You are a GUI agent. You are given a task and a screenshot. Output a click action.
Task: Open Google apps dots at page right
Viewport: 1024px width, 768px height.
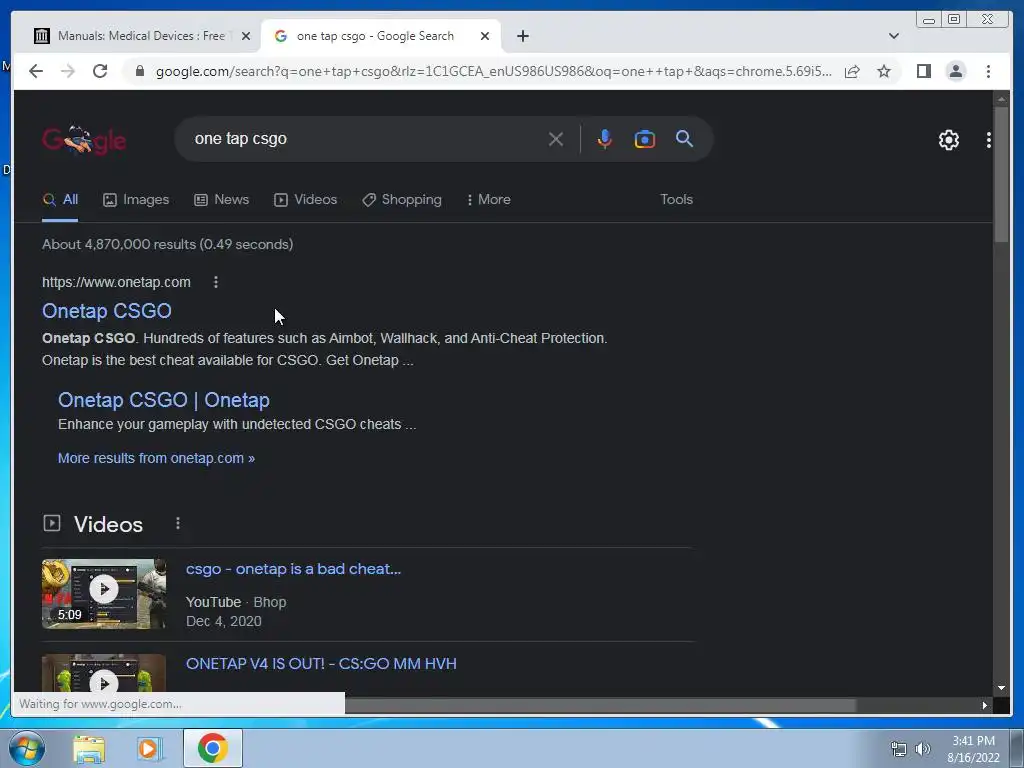coord(989,140)
